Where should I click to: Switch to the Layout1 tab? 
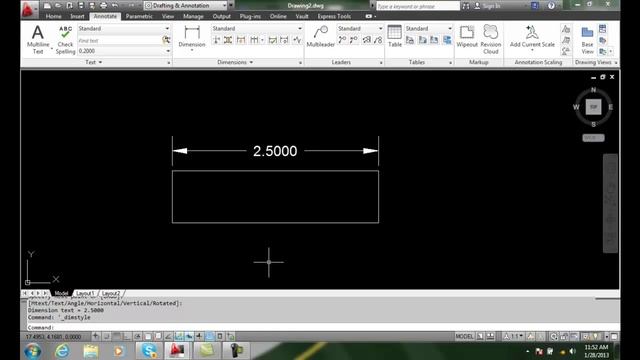(x=85, y=293)
